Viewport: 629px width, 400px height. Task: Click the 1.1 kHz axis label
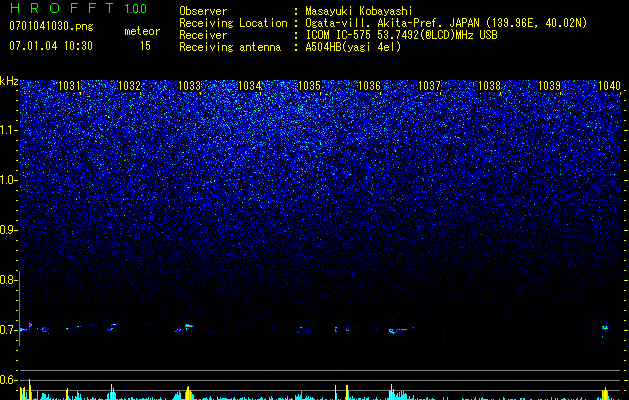(x=9, y=131)
